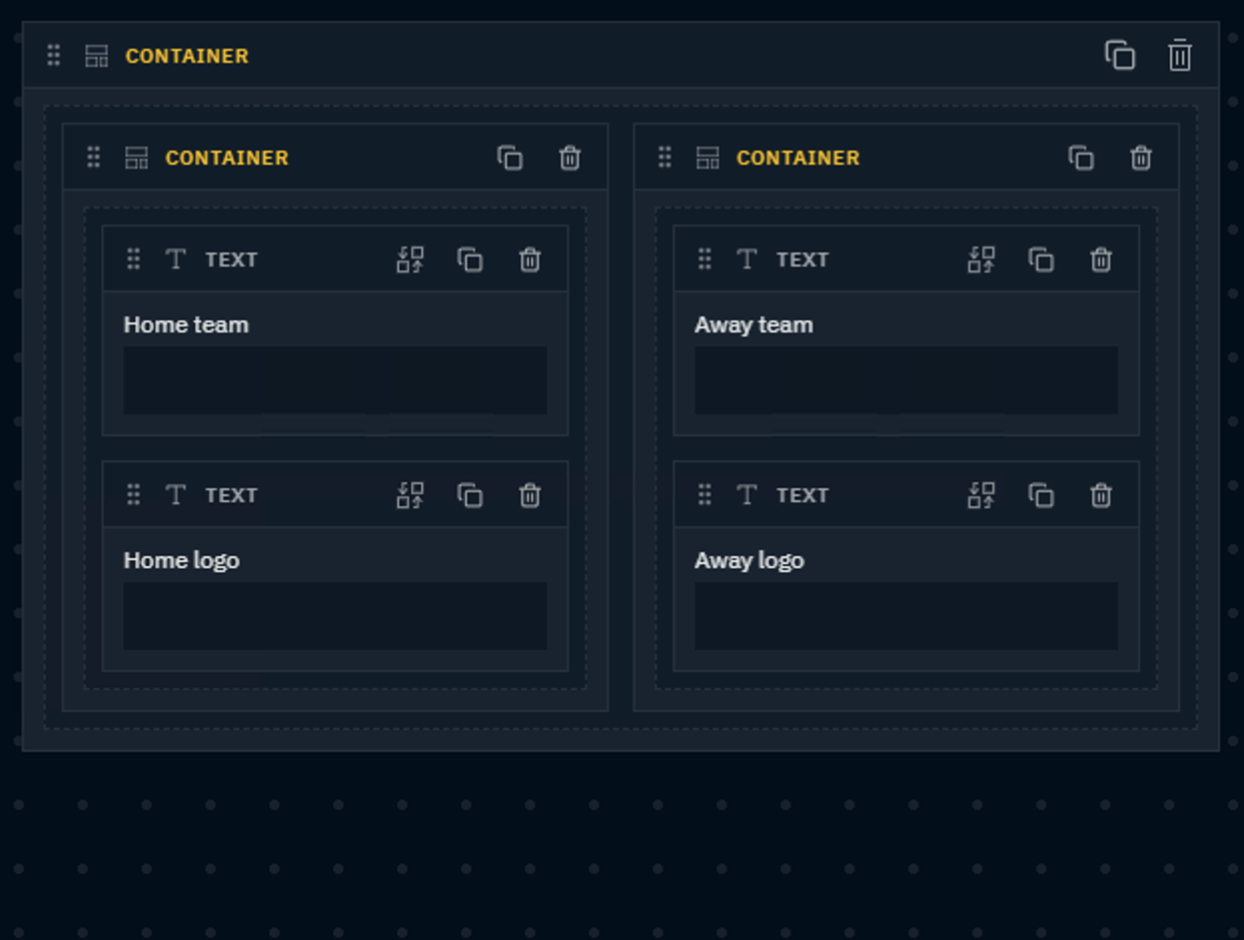Convert the Away team text block type
The height and width of the screenshot is (940, 1244).
pos(981,260)
